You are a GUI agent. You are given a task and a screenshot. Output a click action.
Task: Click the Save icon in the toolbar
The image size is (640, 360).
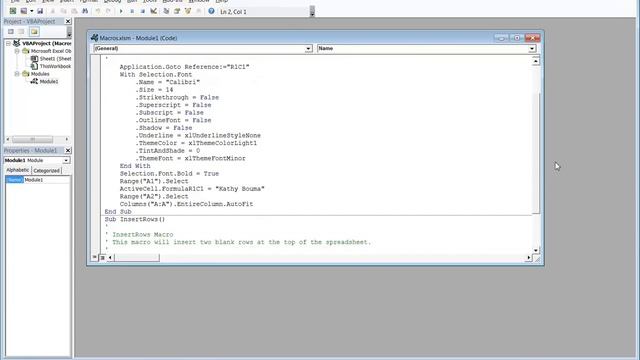40,11
